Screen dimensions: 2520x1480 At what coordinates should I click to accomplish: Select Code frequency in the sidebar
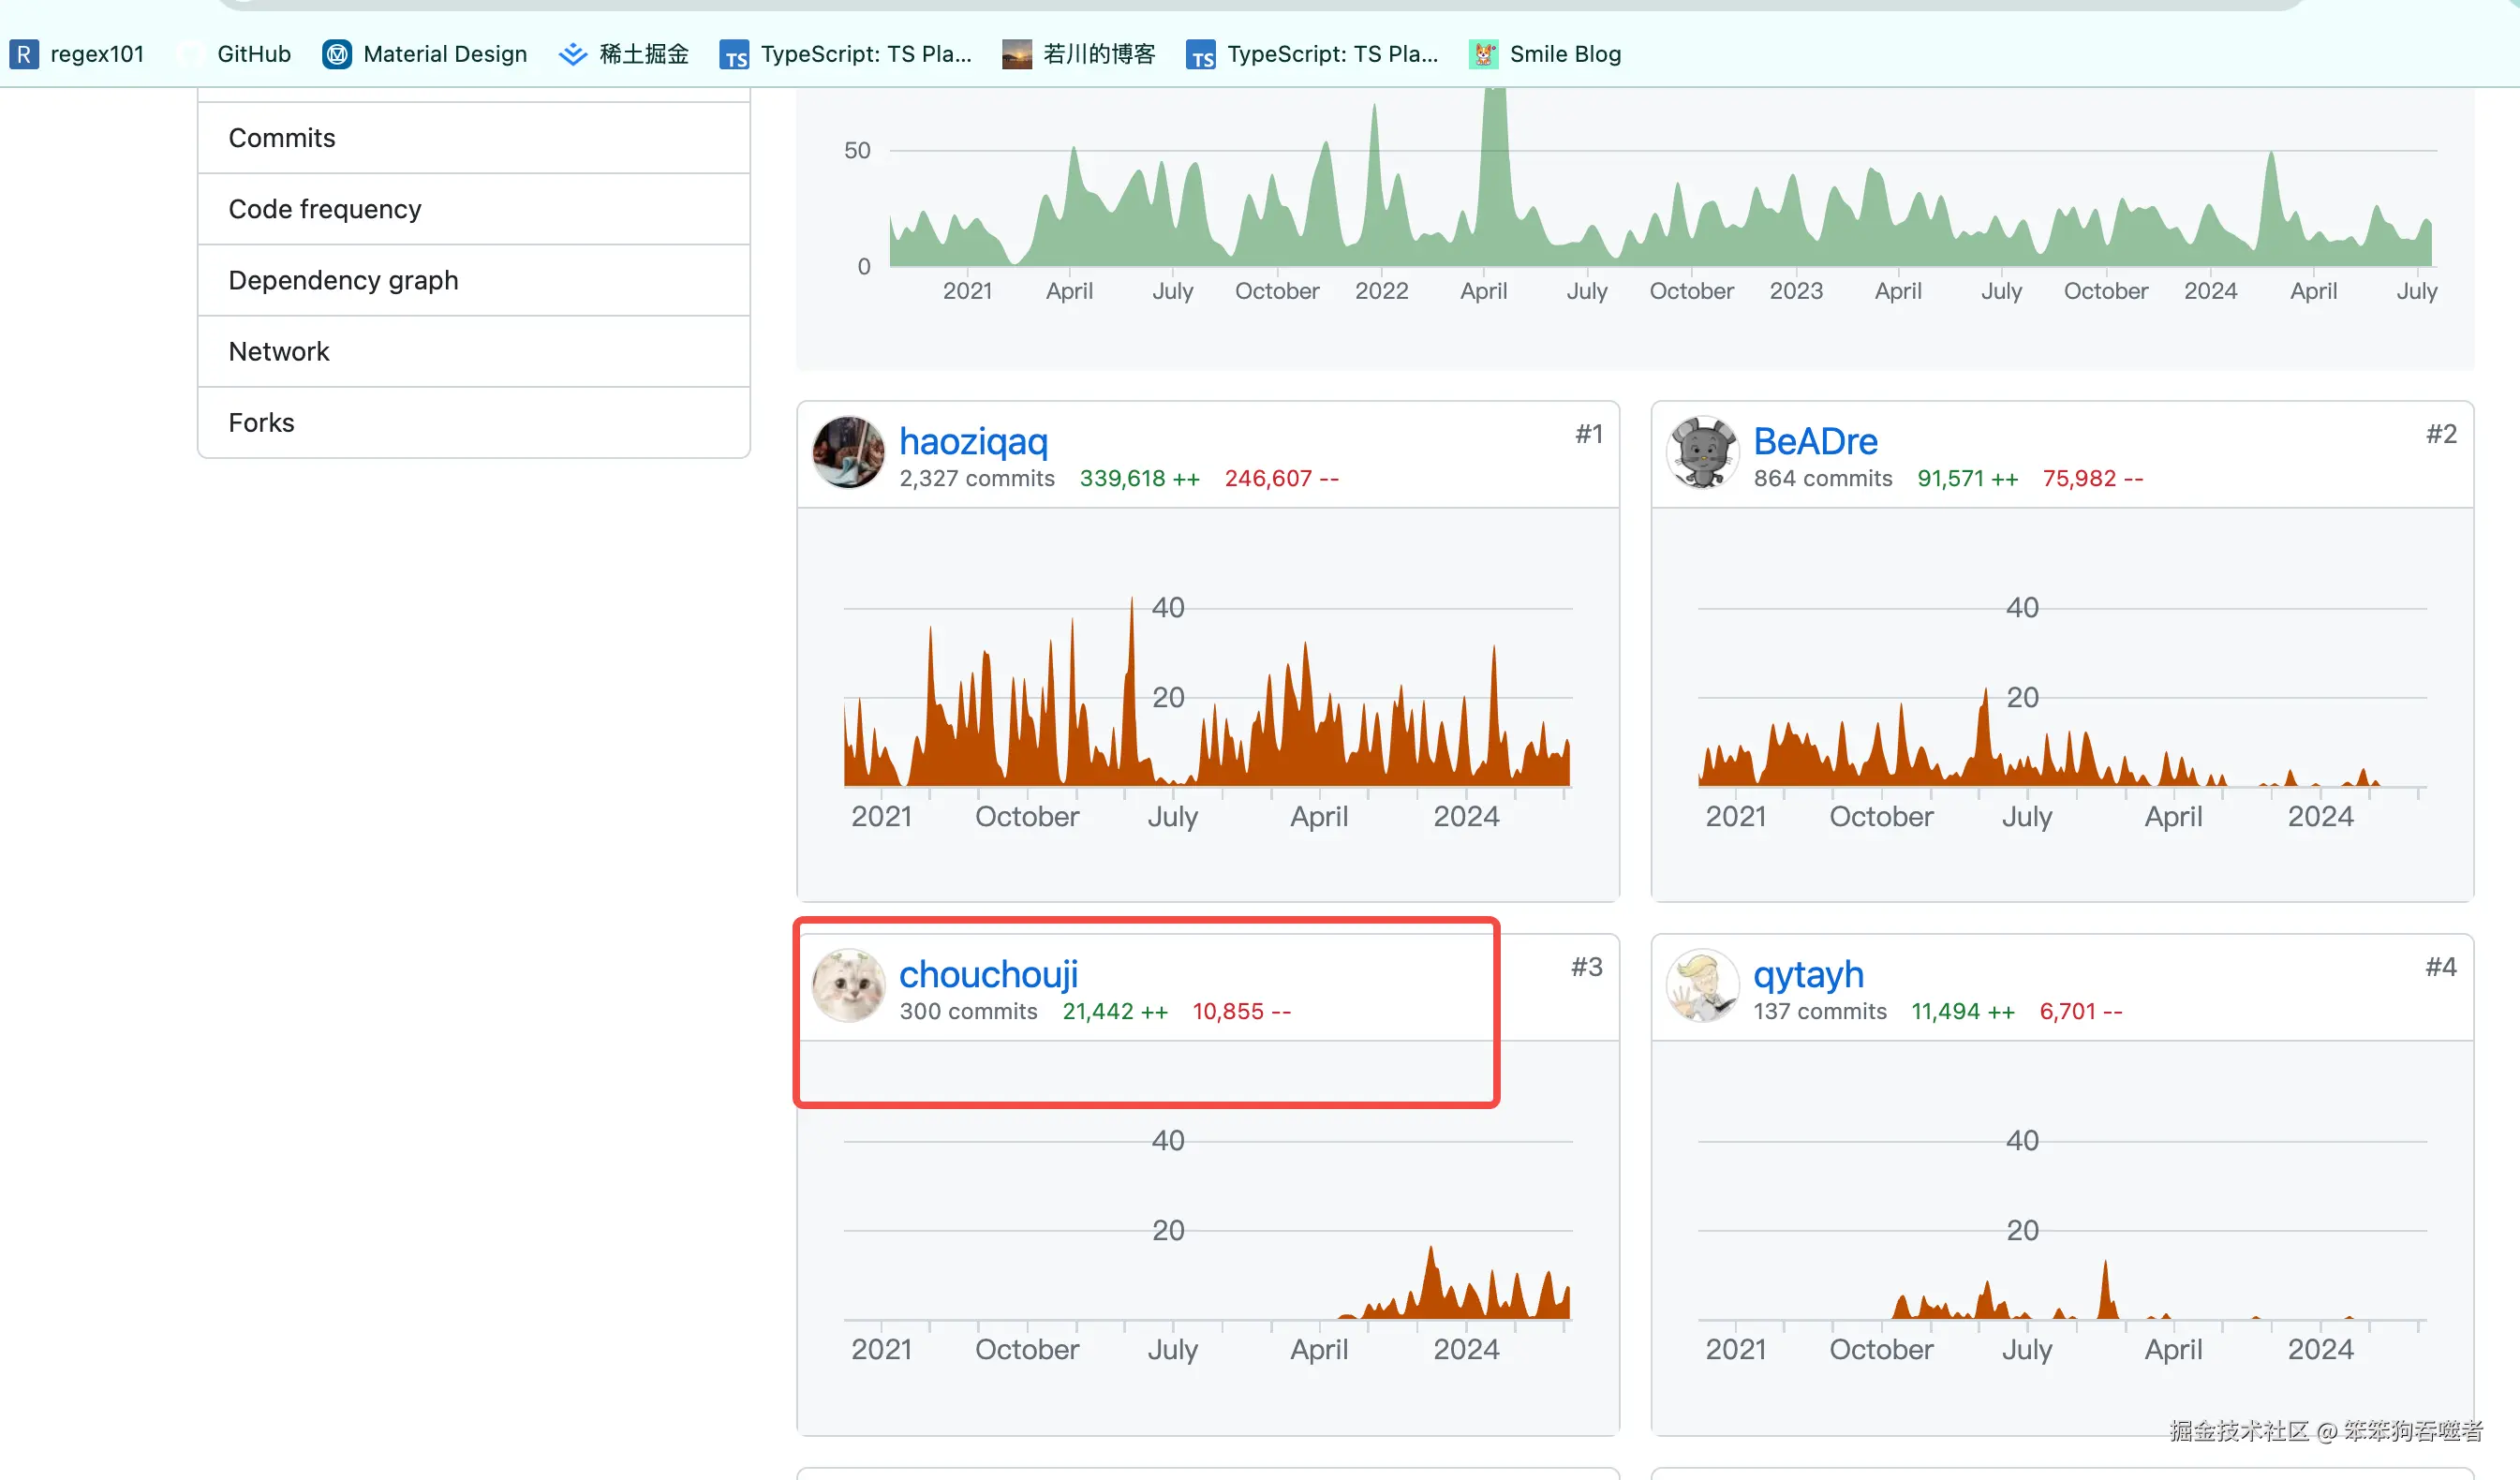point(325,209)
